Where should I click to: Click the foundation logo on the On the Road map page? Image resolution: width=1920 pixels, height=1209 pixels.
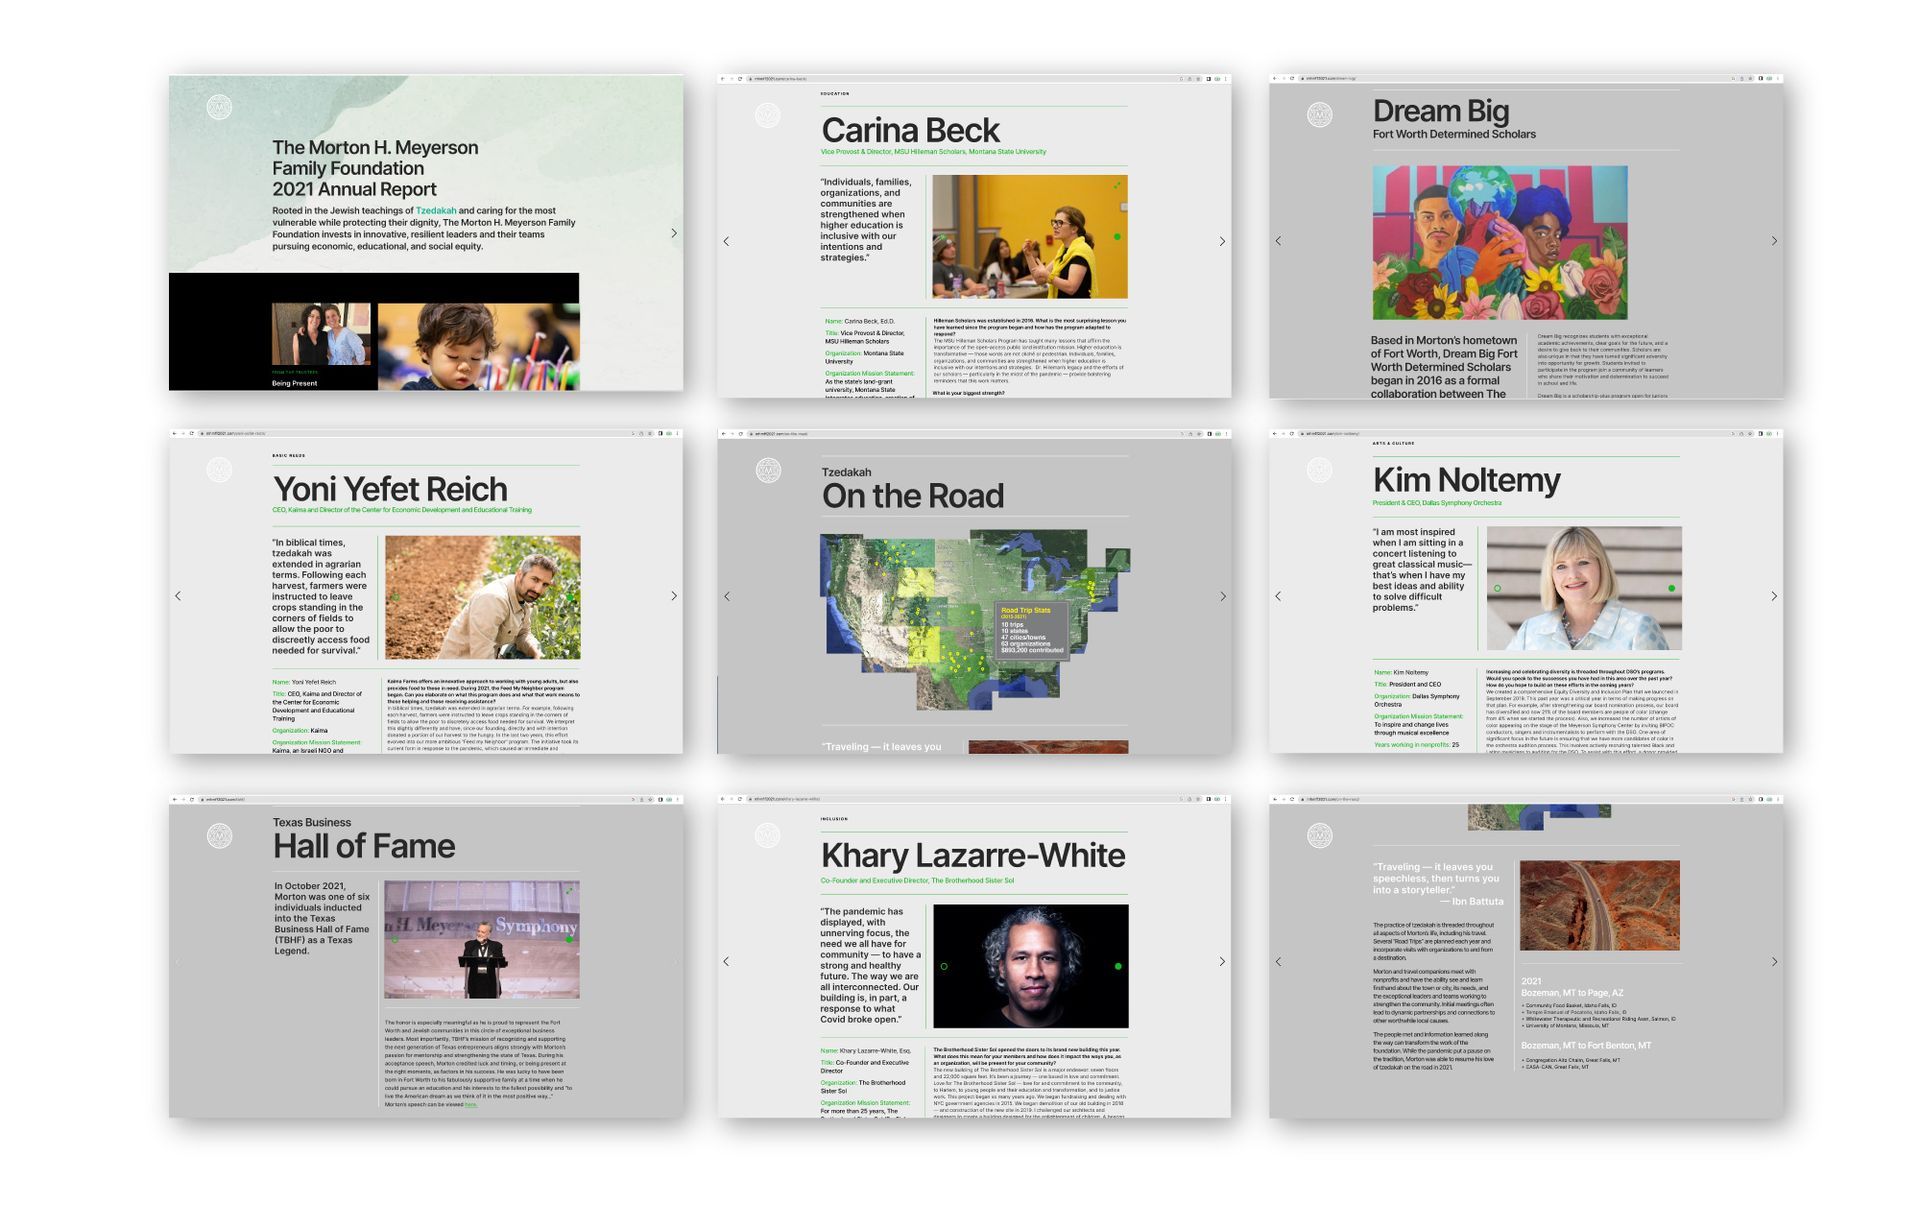[x=768, y=470]
